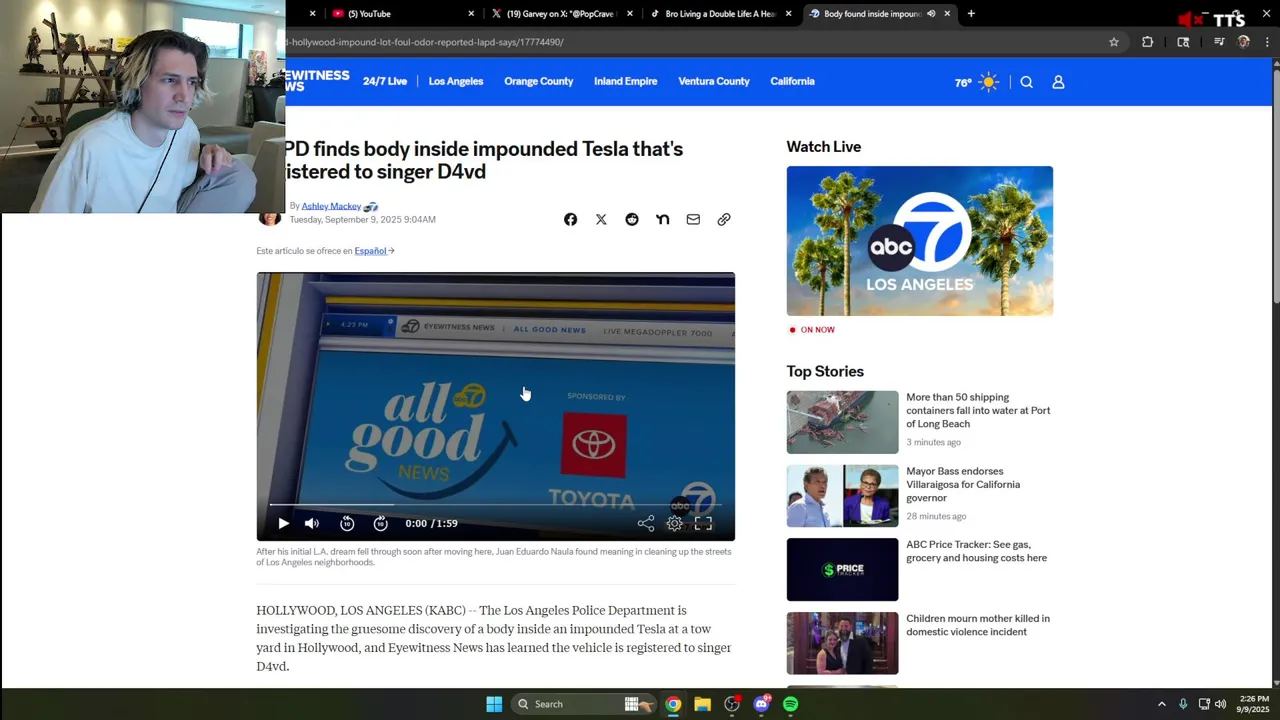
Task: Open shipping containers Port of Long Beach story
Action: pos(978,410)
